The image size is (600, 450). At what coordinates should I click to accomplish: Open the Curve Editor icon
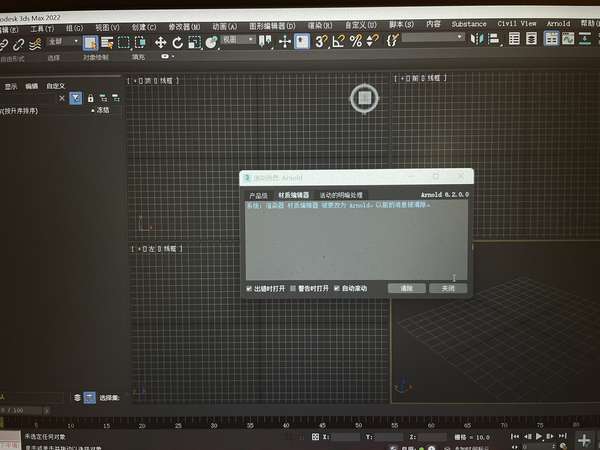tap(568, 39)
